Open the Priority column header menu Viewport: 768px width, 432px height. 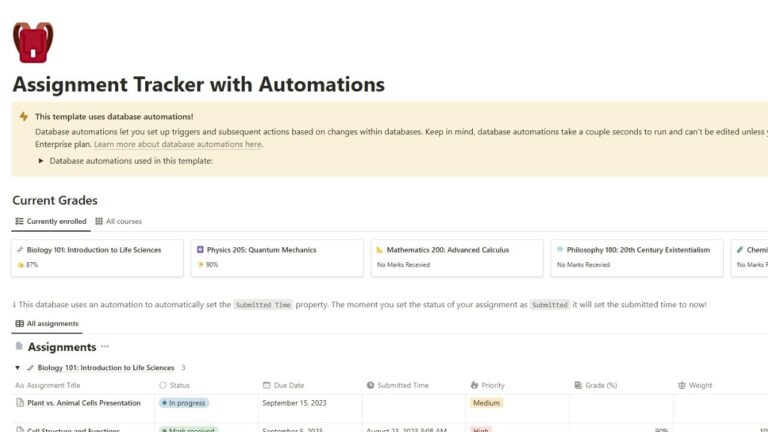pos(491,385)
